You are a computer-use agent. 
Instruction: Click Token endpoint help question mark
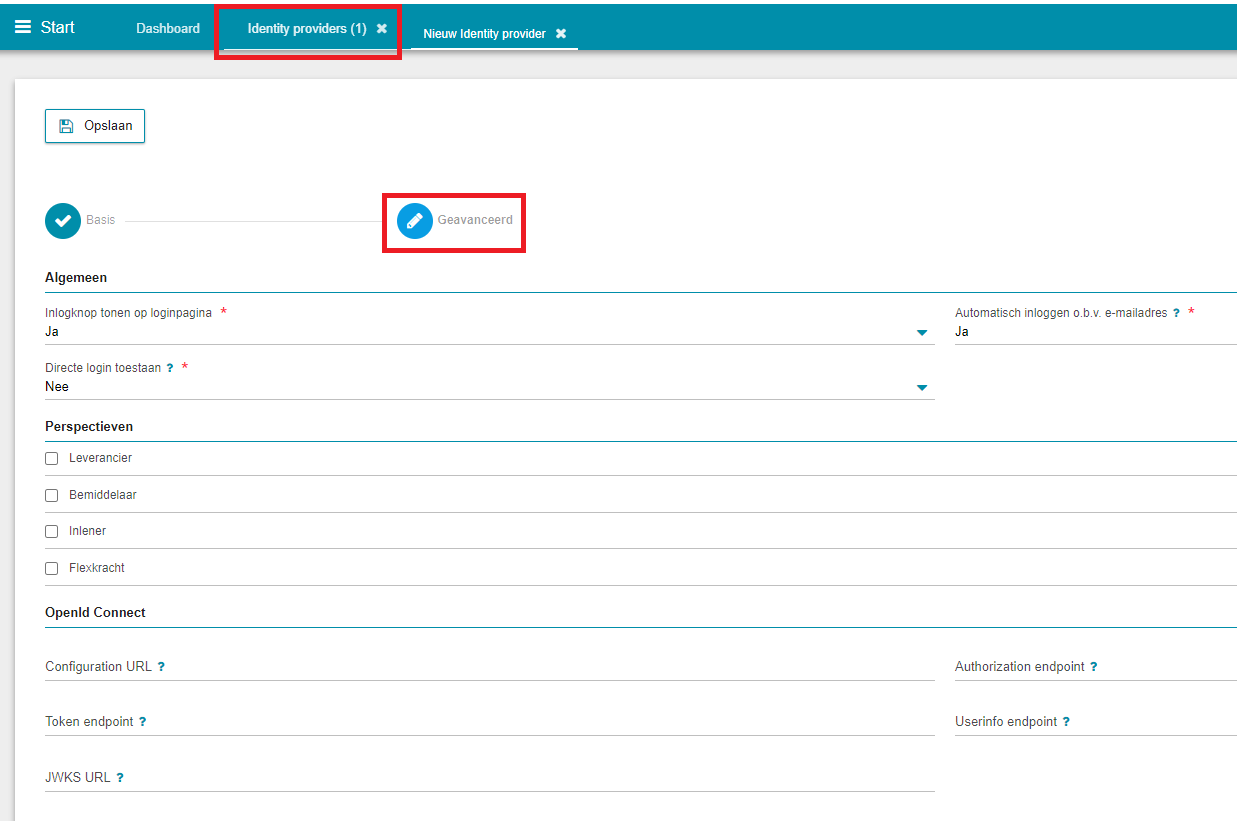pos(143,722)
